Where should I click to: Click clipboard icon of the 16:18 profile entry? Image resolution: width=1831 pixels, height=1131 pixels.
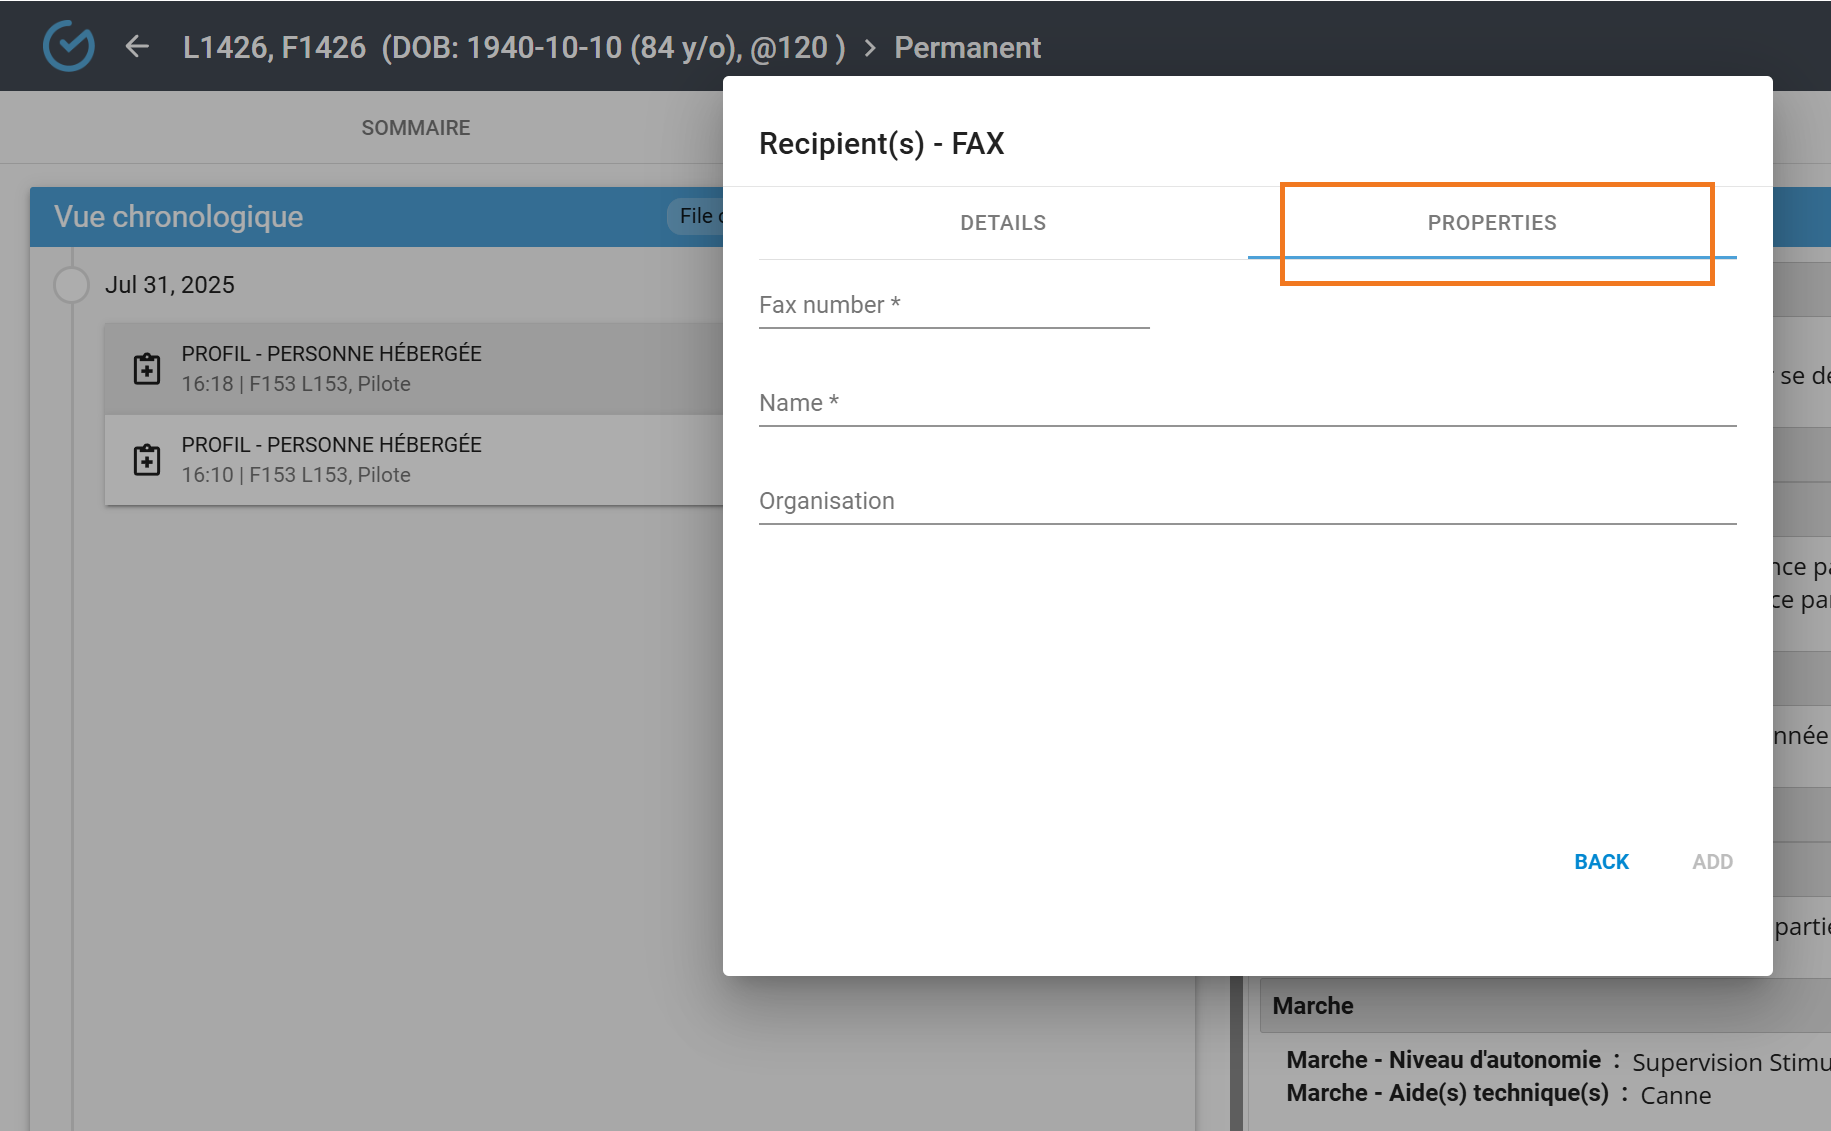(x=147, y=369)
